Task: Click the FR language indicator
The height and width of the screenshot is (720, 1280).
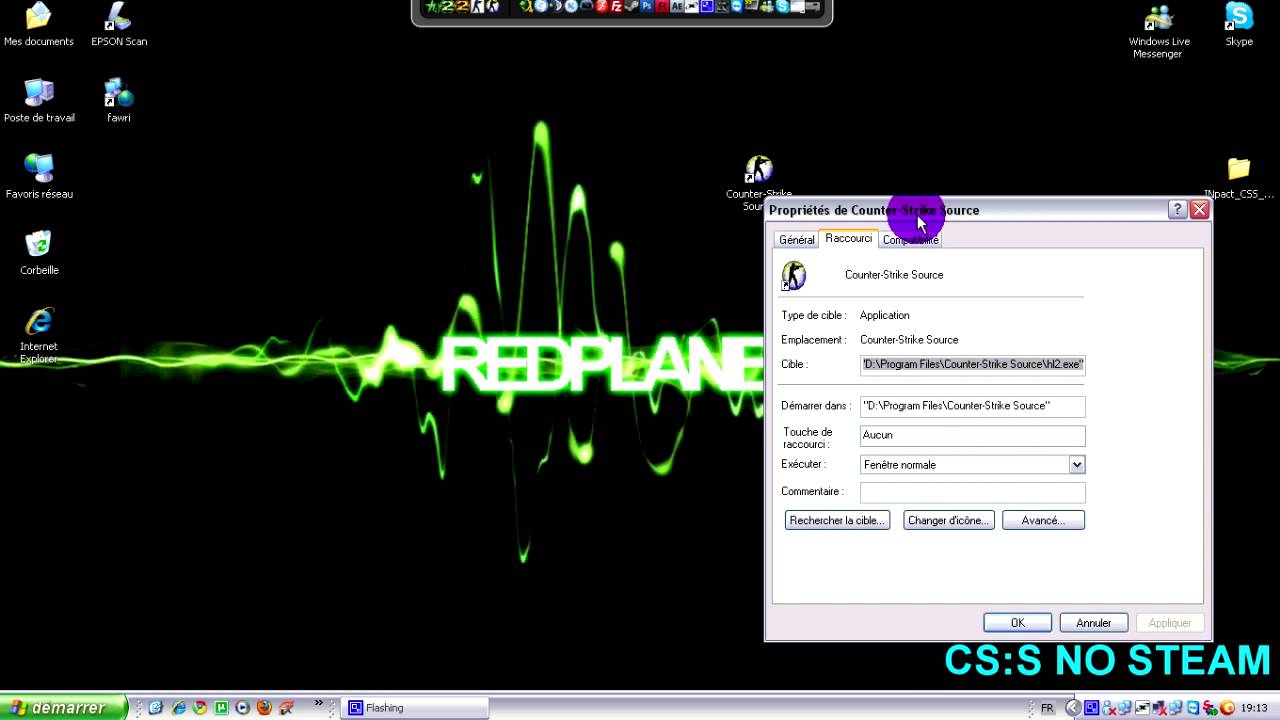Action: point(1047,708)
